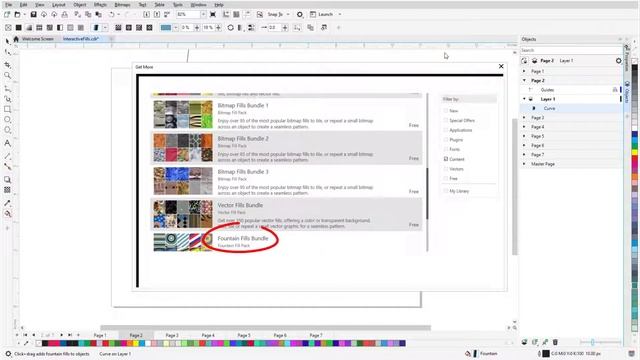Uncheck the Content filter checkbox

(446, 159)
